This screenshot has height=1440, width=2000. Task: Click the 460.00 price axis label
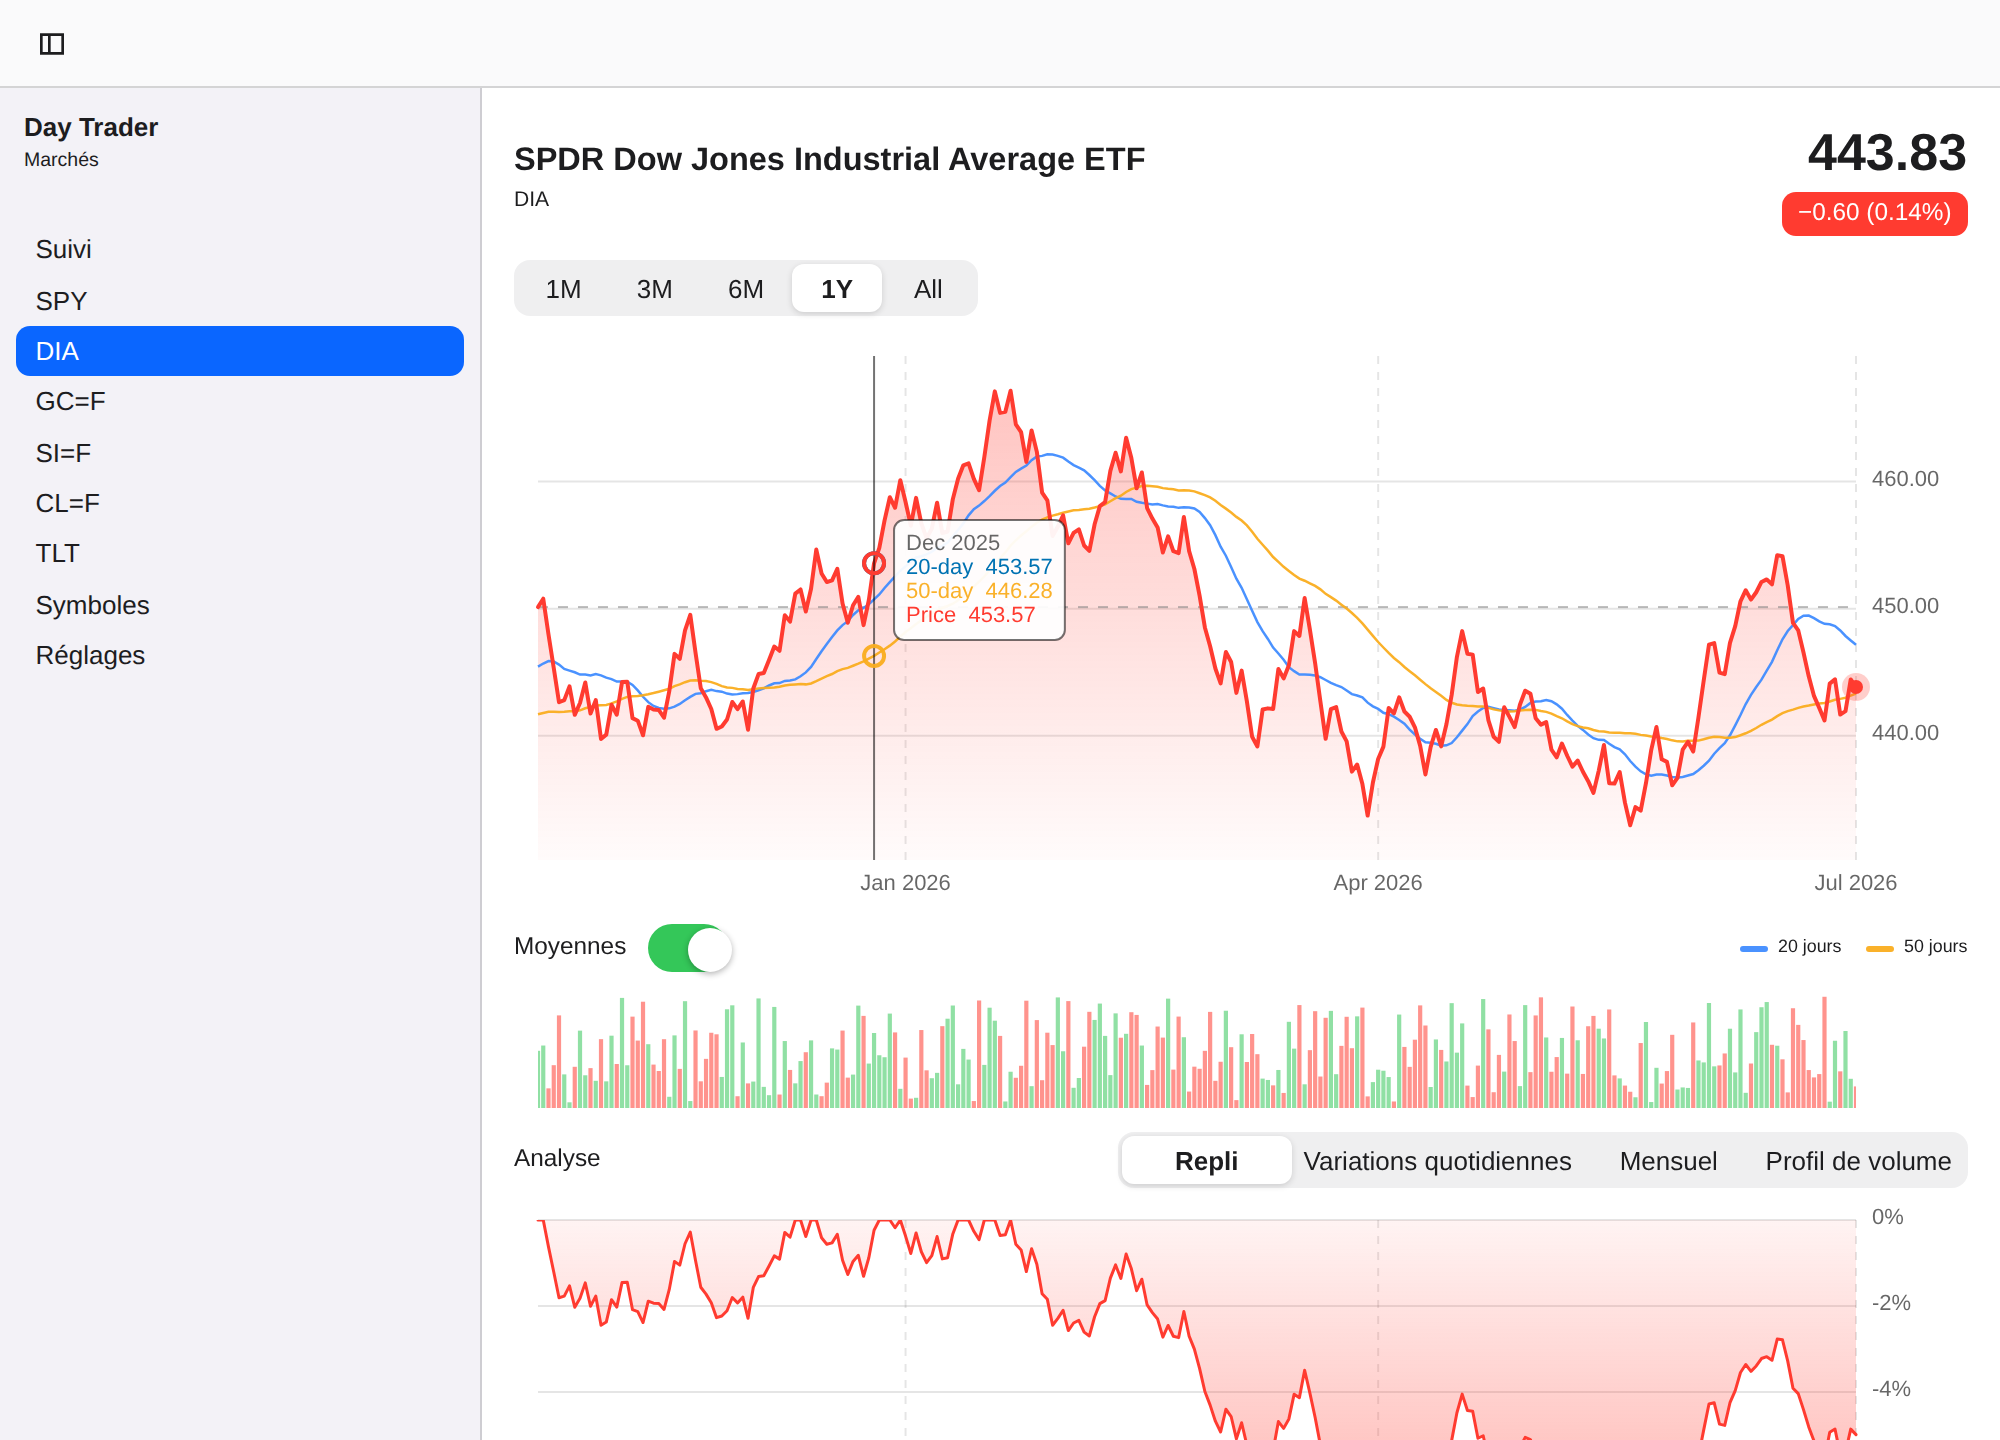1905,479
